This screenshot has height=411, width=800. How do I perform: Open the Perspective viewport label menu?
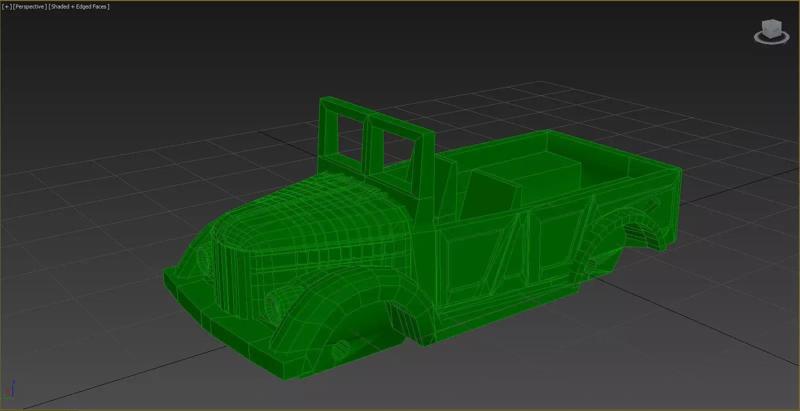(x=30, y=7)
